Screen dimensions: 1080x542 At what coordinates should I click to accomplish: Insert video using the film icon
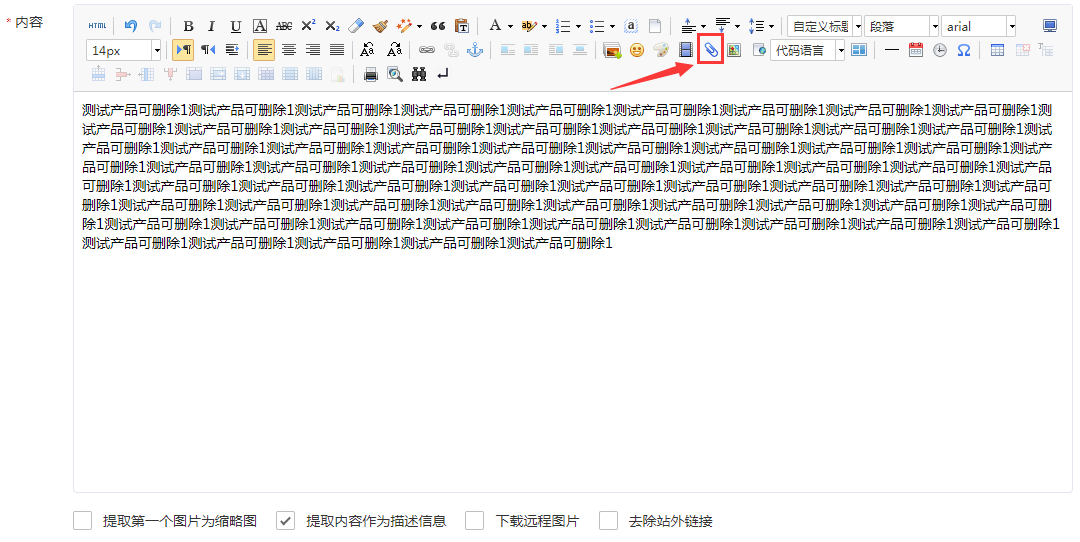(x=686, y=50)
